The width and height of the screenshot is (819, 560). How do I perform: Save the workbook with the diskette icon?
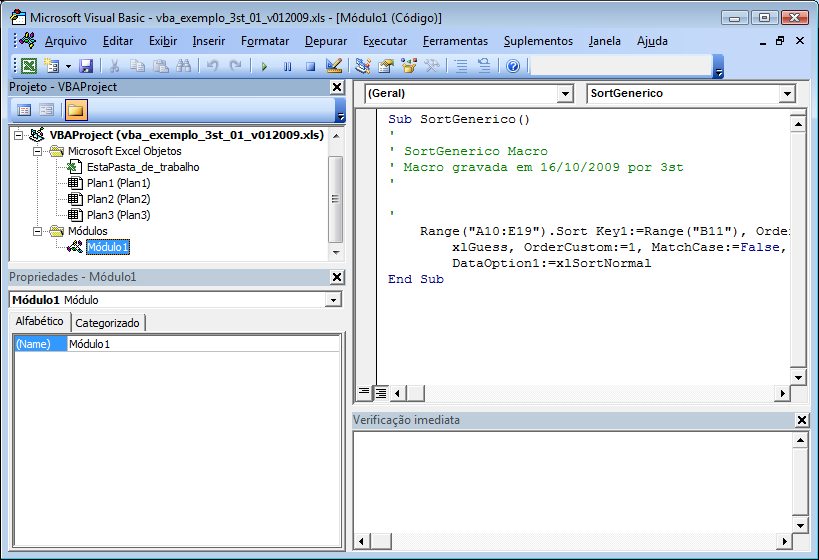(86, 66)
